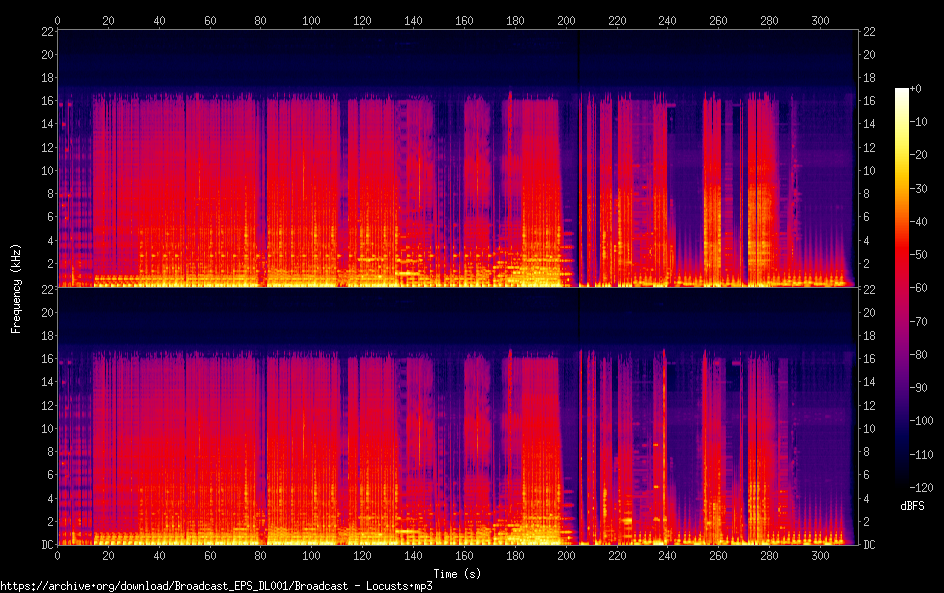944x593 pixels.
Task: Click the '-60' color scale label
Action: (x=918, y=288)
